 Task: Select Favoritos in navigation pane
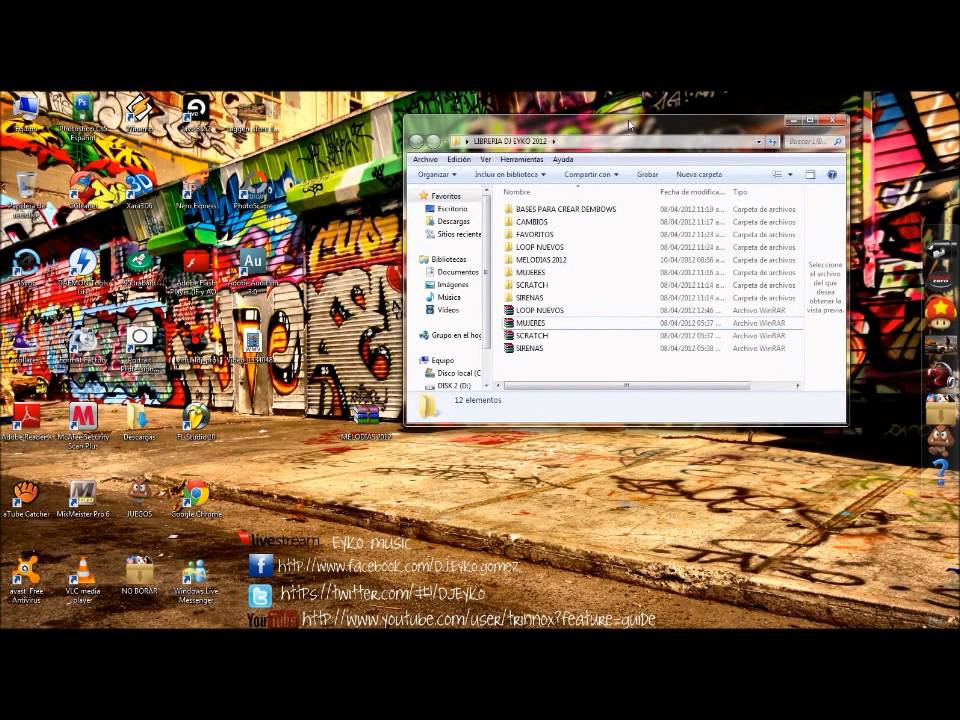click(445, 196)
